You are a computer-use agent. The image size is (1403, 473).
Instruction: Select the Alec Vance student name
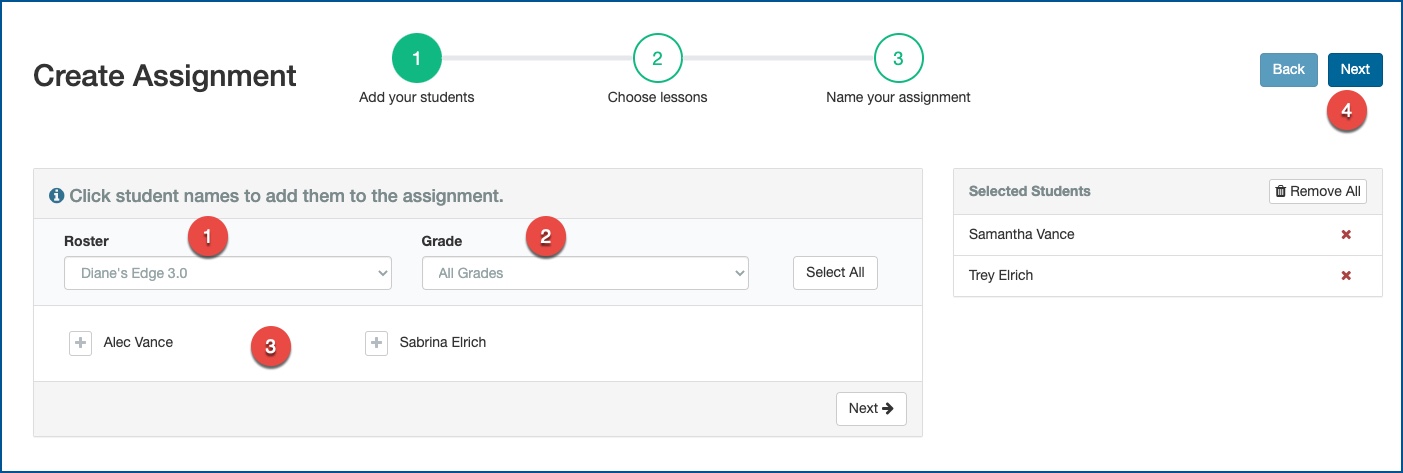pyautogui.click(x=138, y=343)
